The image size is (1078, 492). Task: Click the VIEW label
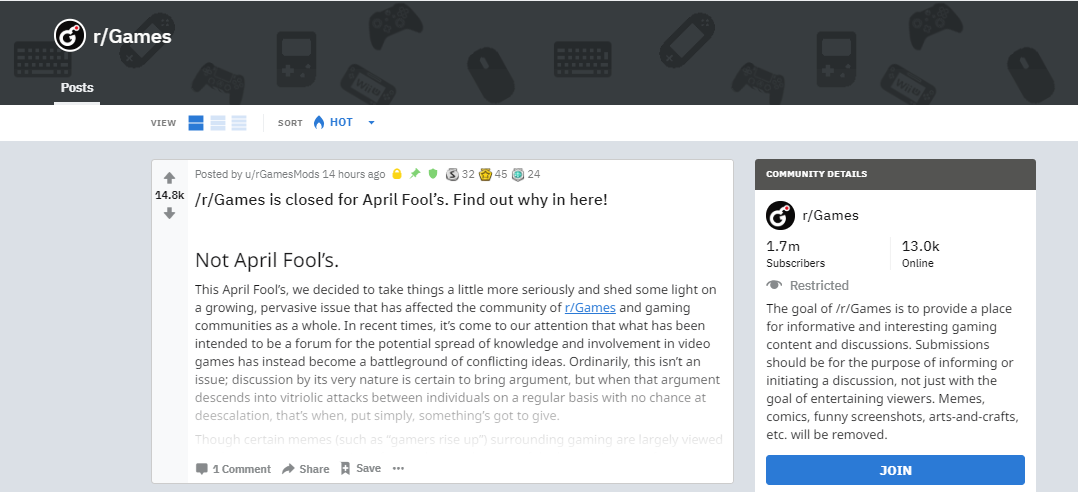tap(164, 123)
